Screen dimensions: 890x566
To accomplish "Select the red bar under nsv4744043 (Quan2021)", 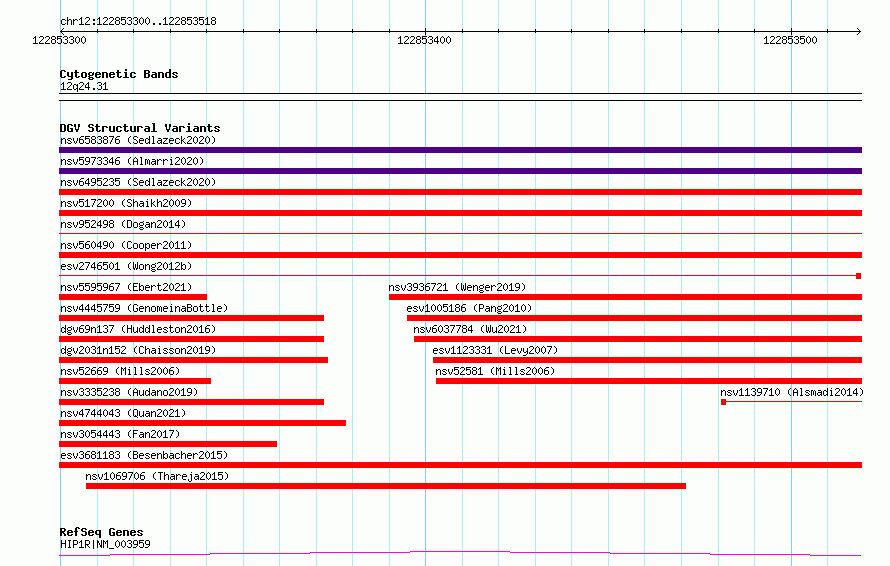I will (x=203, y=423).
